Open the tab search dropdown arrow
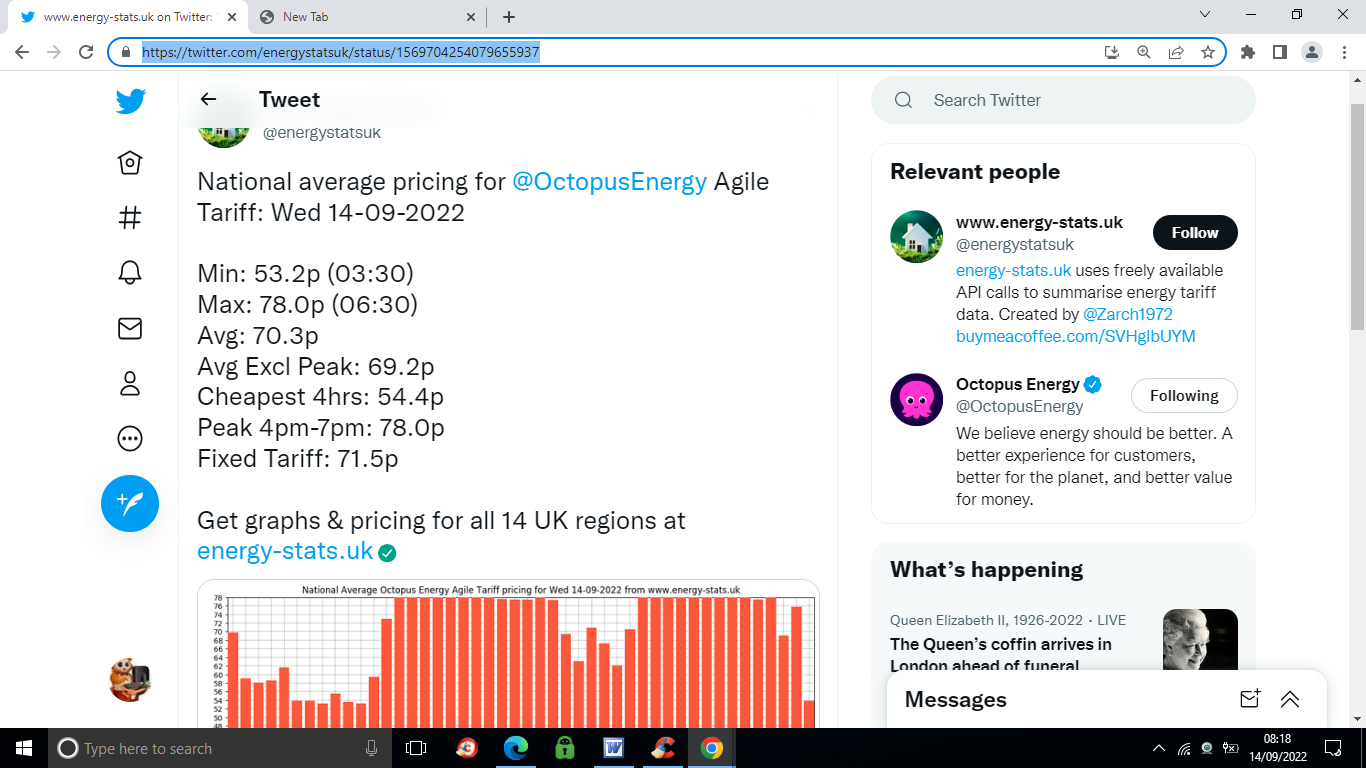1366x768 pixels. pos(1205,15)
